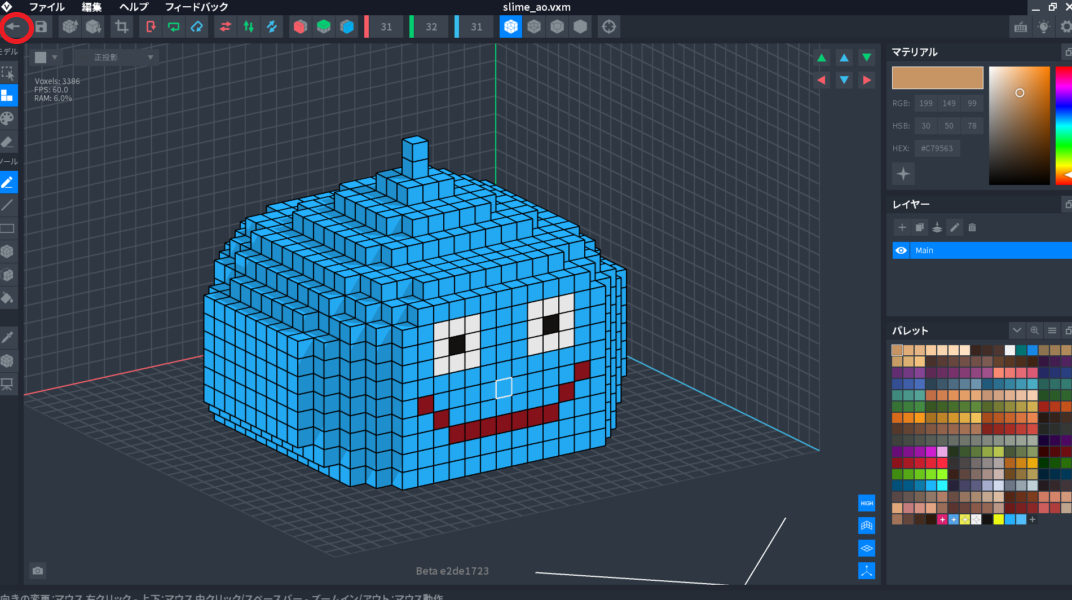This screenshot has height=600, width=1072.
Task: Select the line tool
Action: click(8, 205)
